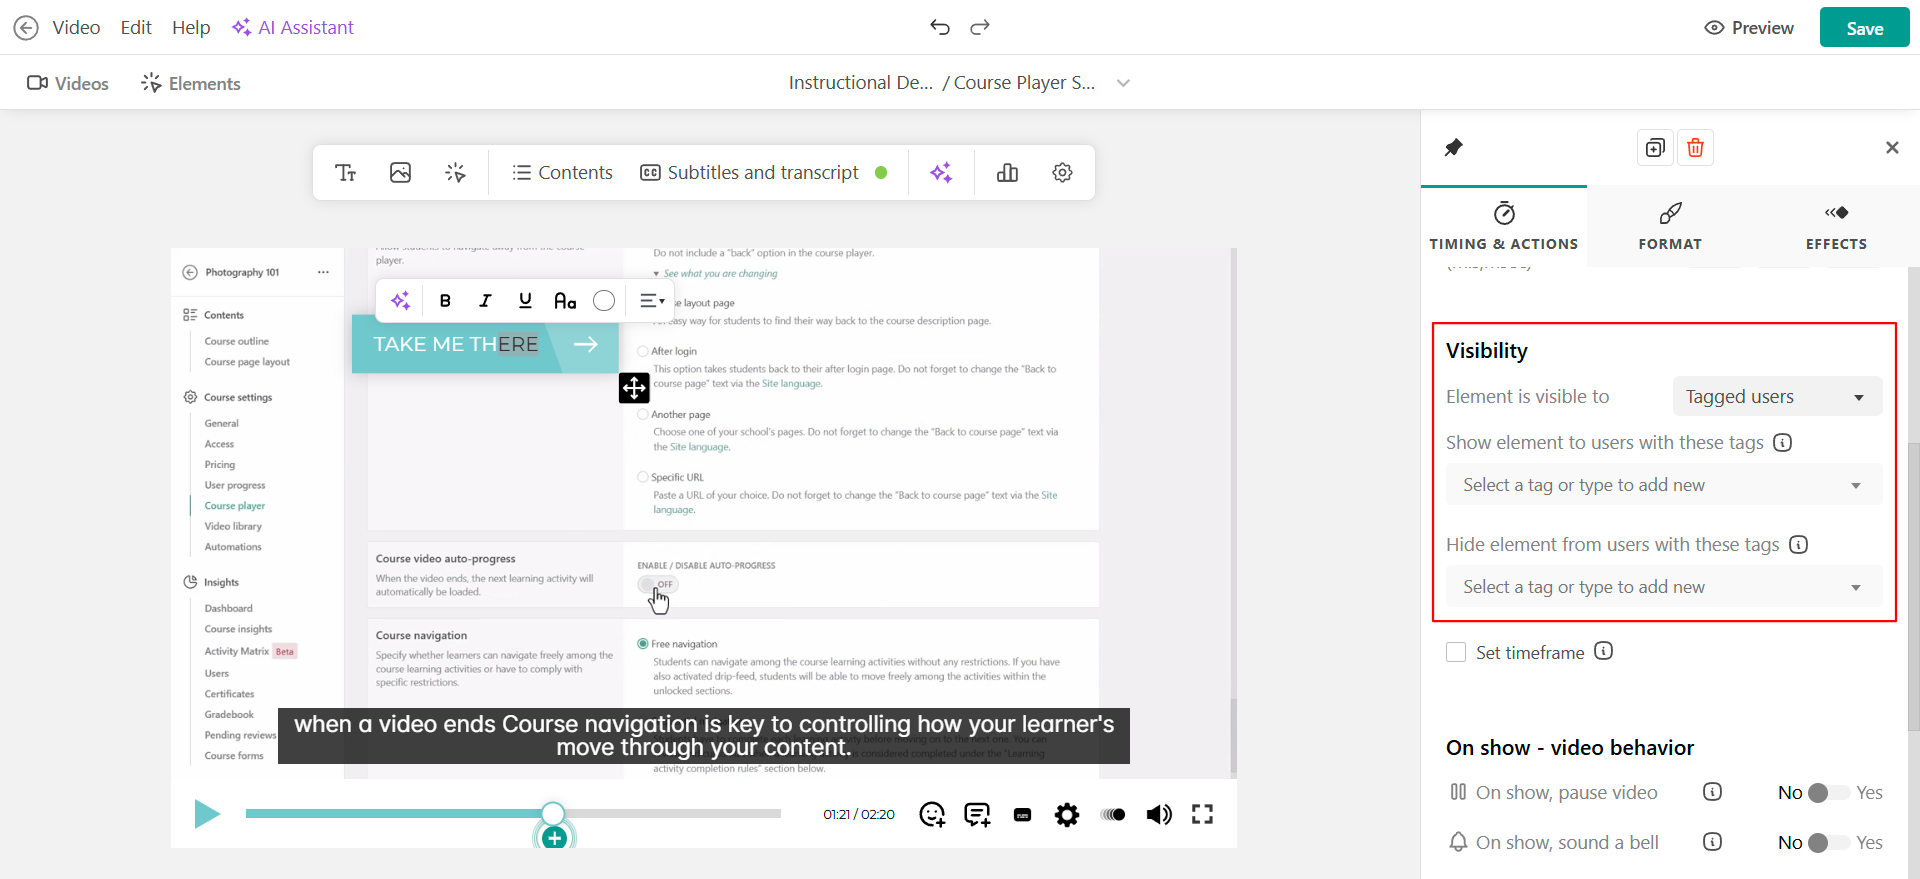Click the interactive pointer element icon
This screenshot has height=879, width=1920.
pyautogui.click(x=455, y=173)
